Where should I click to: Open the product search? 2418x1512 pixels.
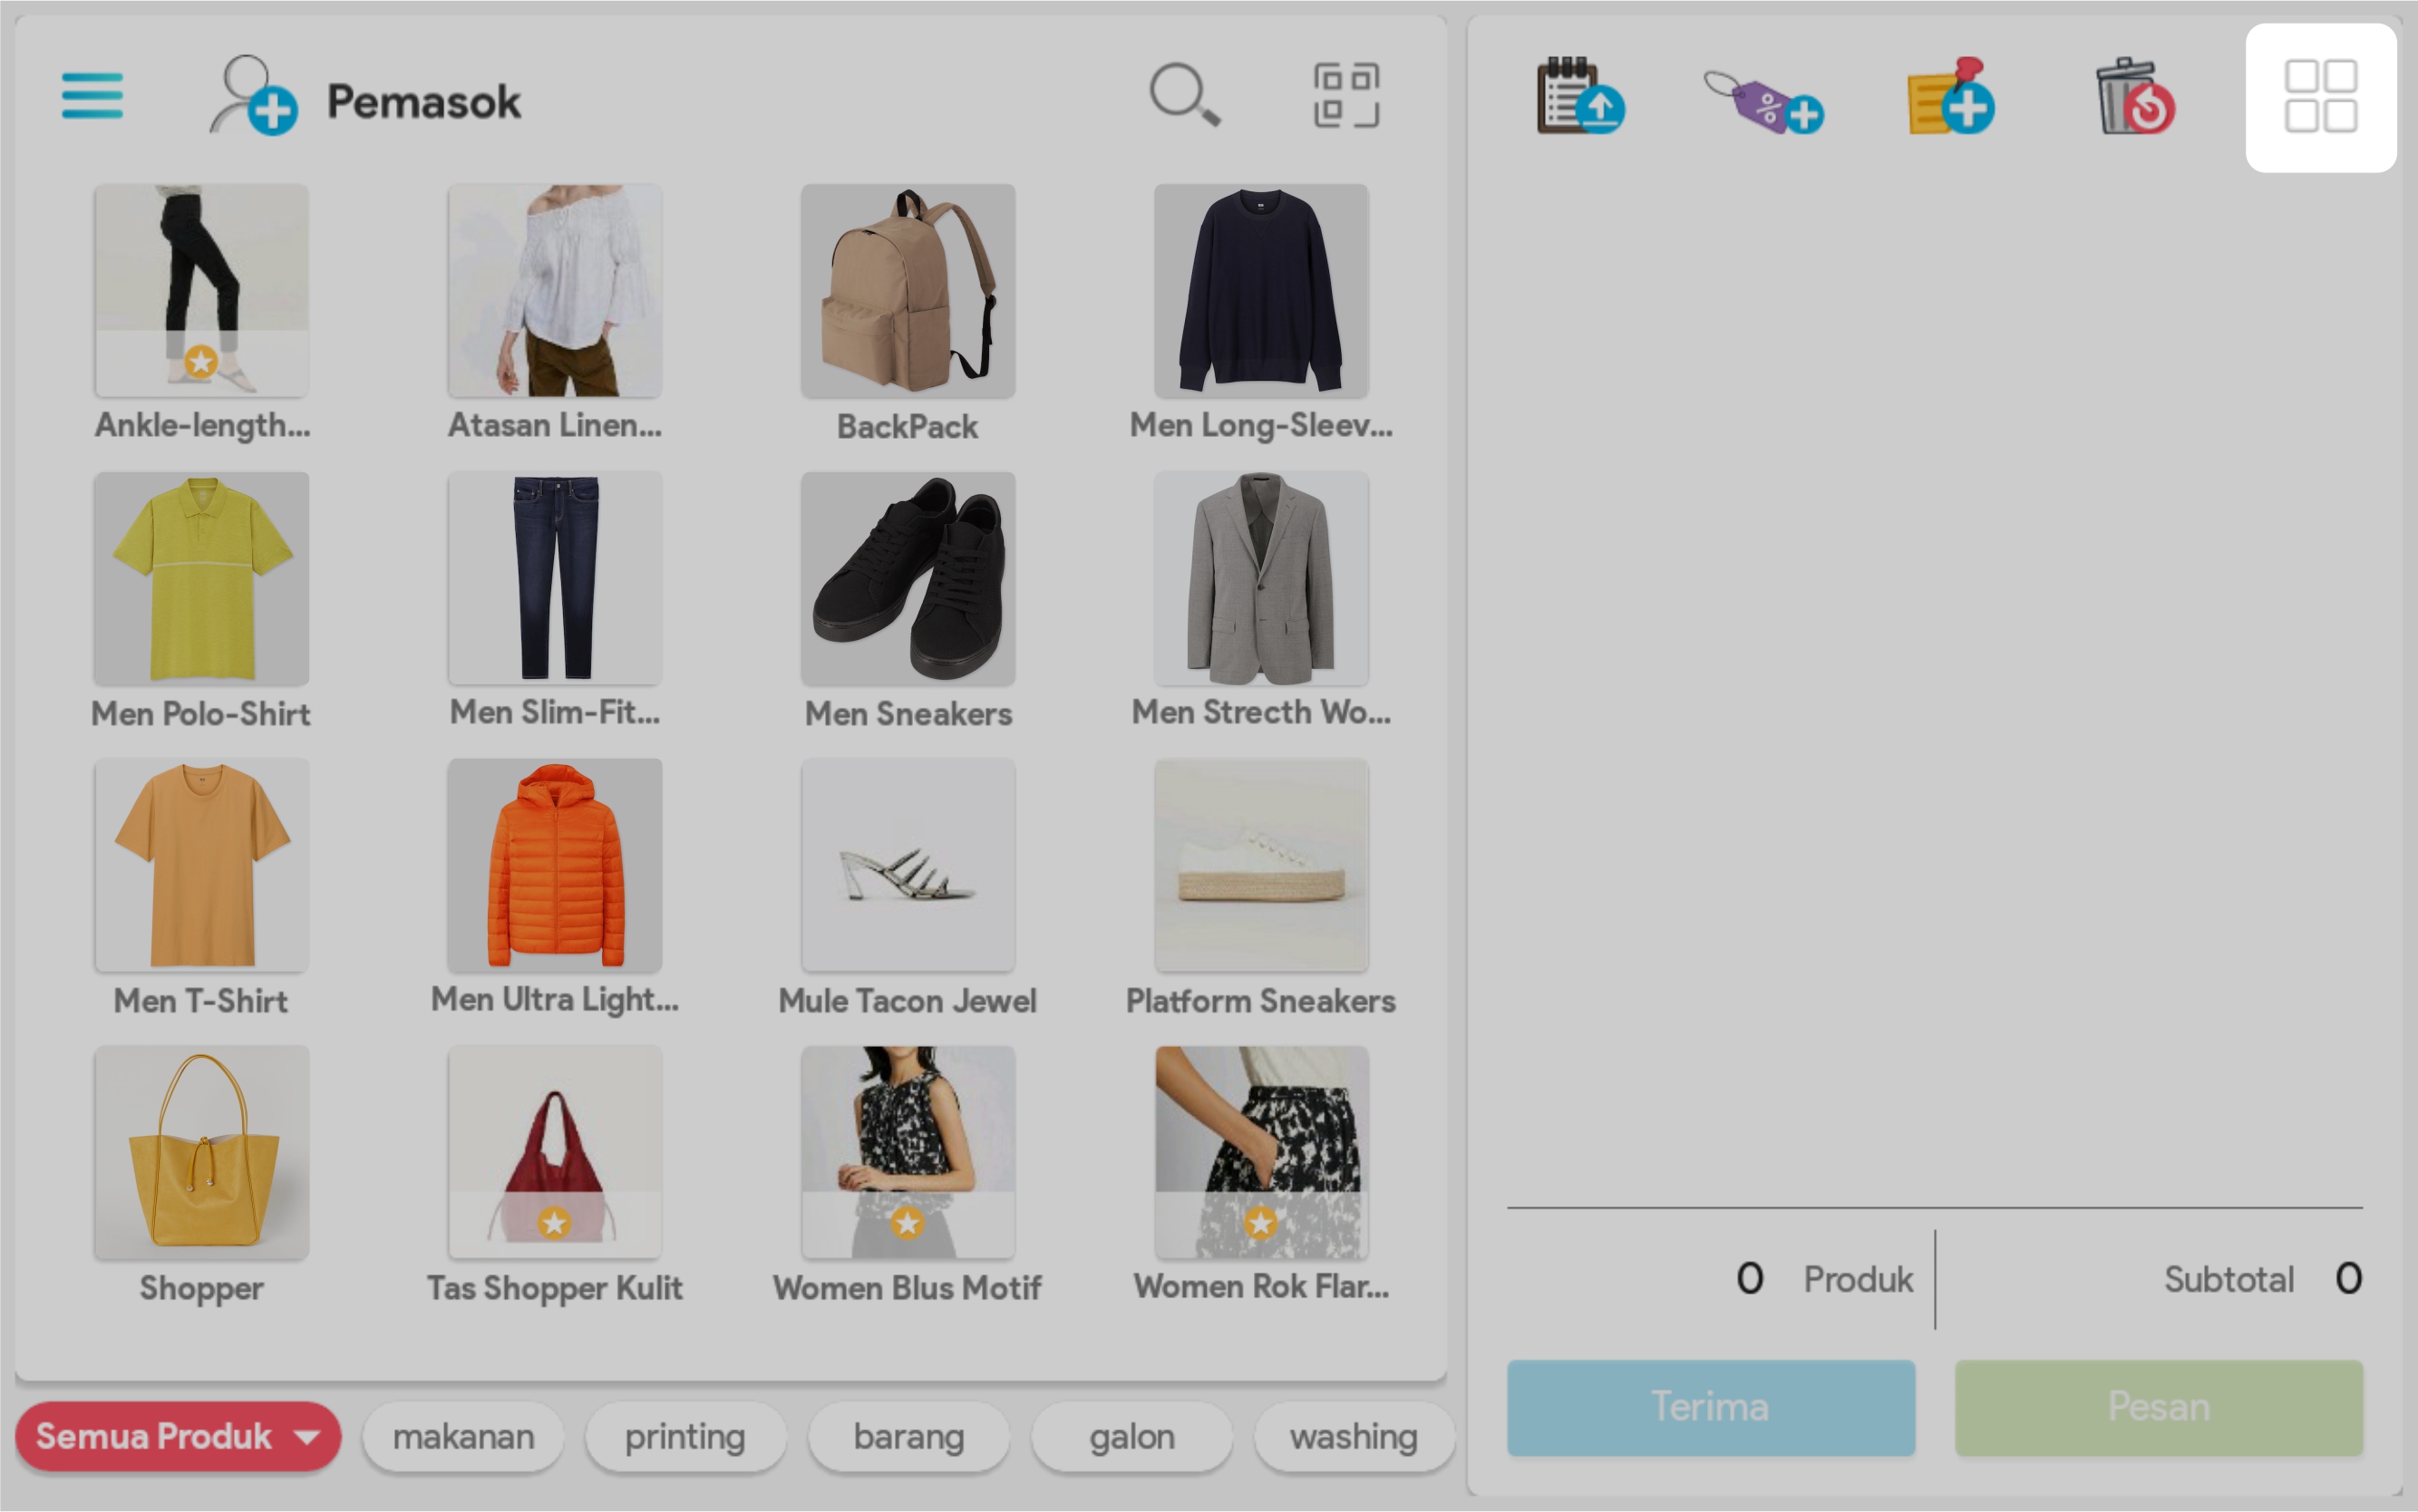point(1184,96)
